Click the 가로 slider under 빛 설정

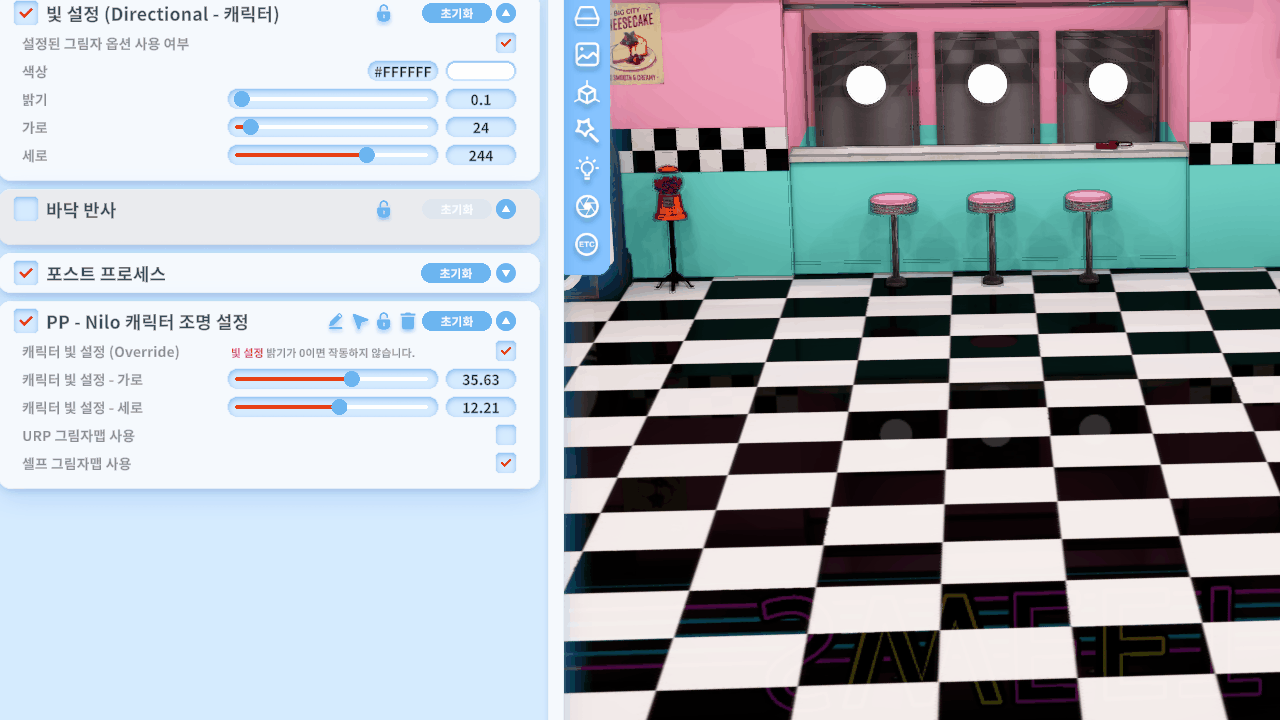click(x=333, y=127)
